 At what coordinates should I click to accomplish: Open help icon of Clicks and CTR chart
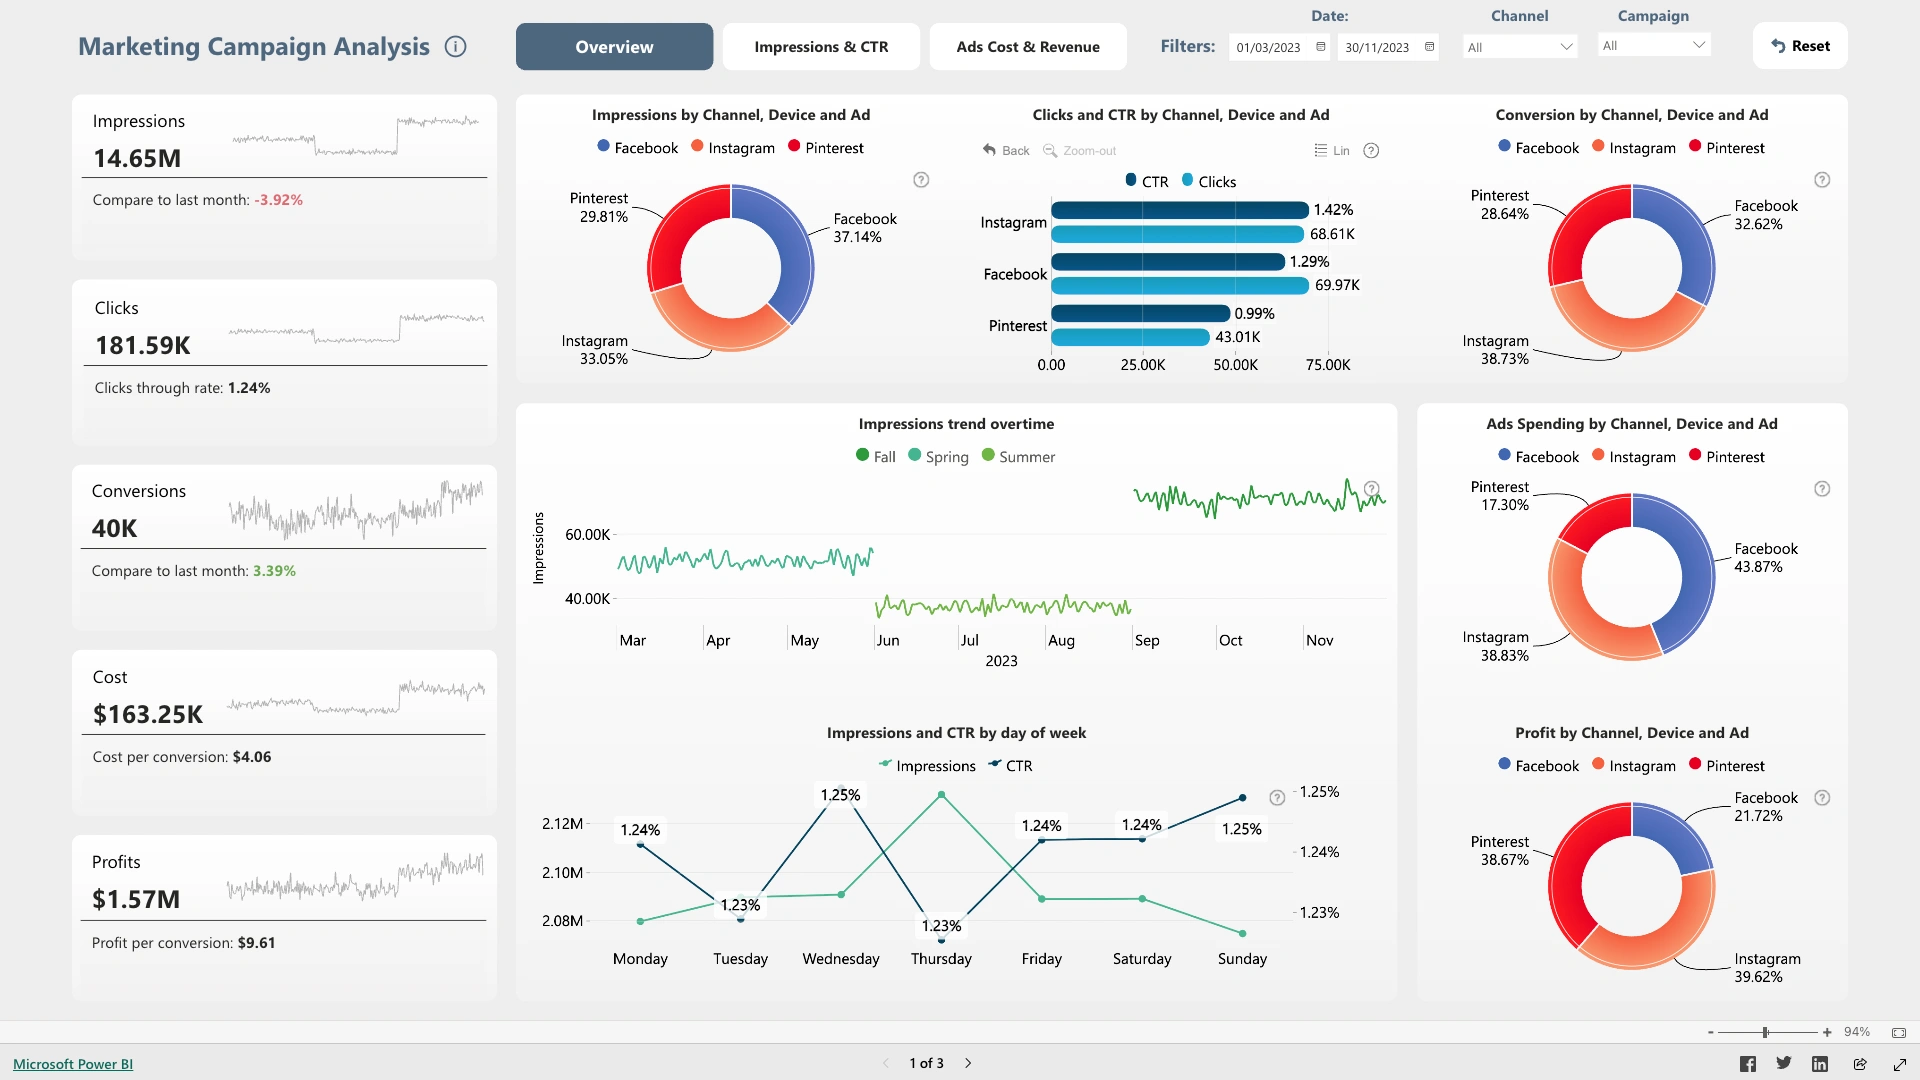[1372, 150]
